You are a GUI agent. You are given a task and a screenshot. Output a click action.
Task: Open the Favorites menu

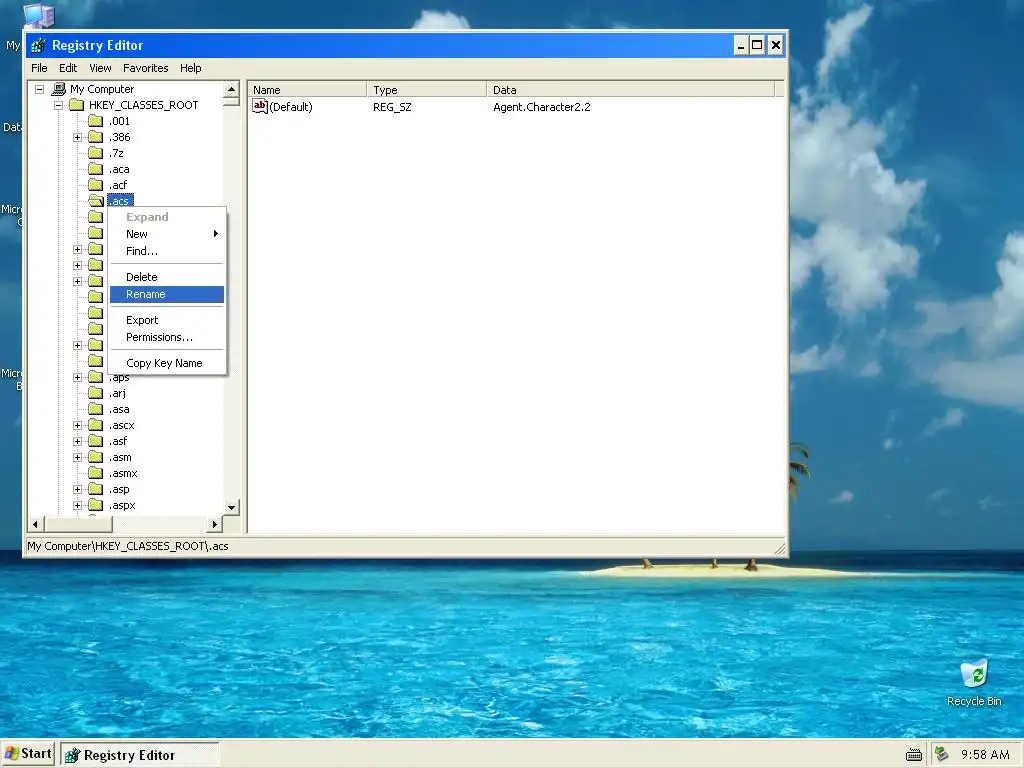click(146, 68)
